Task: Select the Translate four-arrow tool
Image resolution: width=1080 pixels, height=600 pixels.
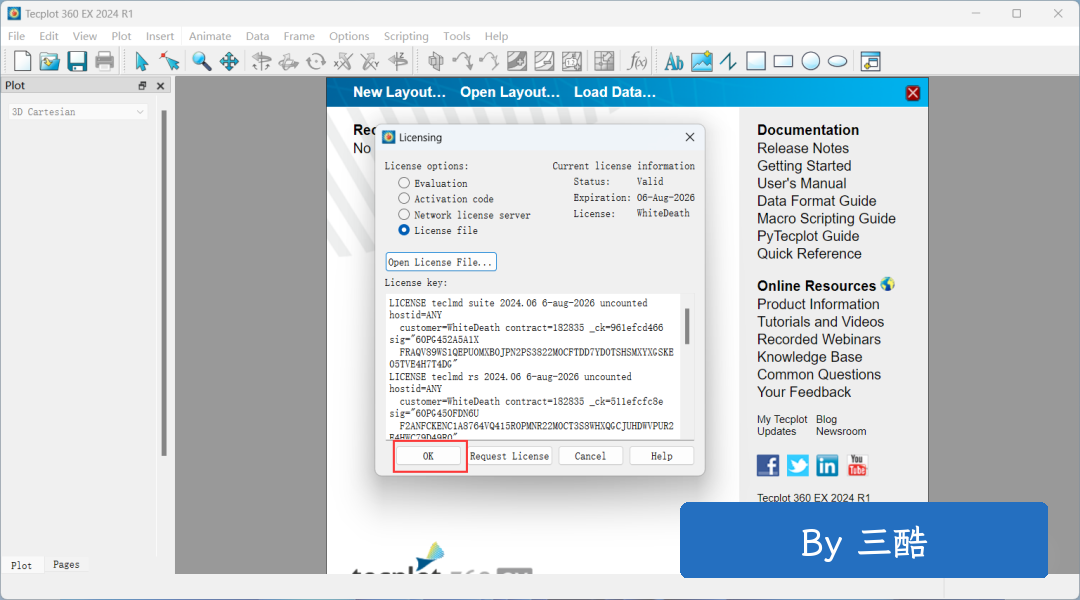Action: click(229, 61)
